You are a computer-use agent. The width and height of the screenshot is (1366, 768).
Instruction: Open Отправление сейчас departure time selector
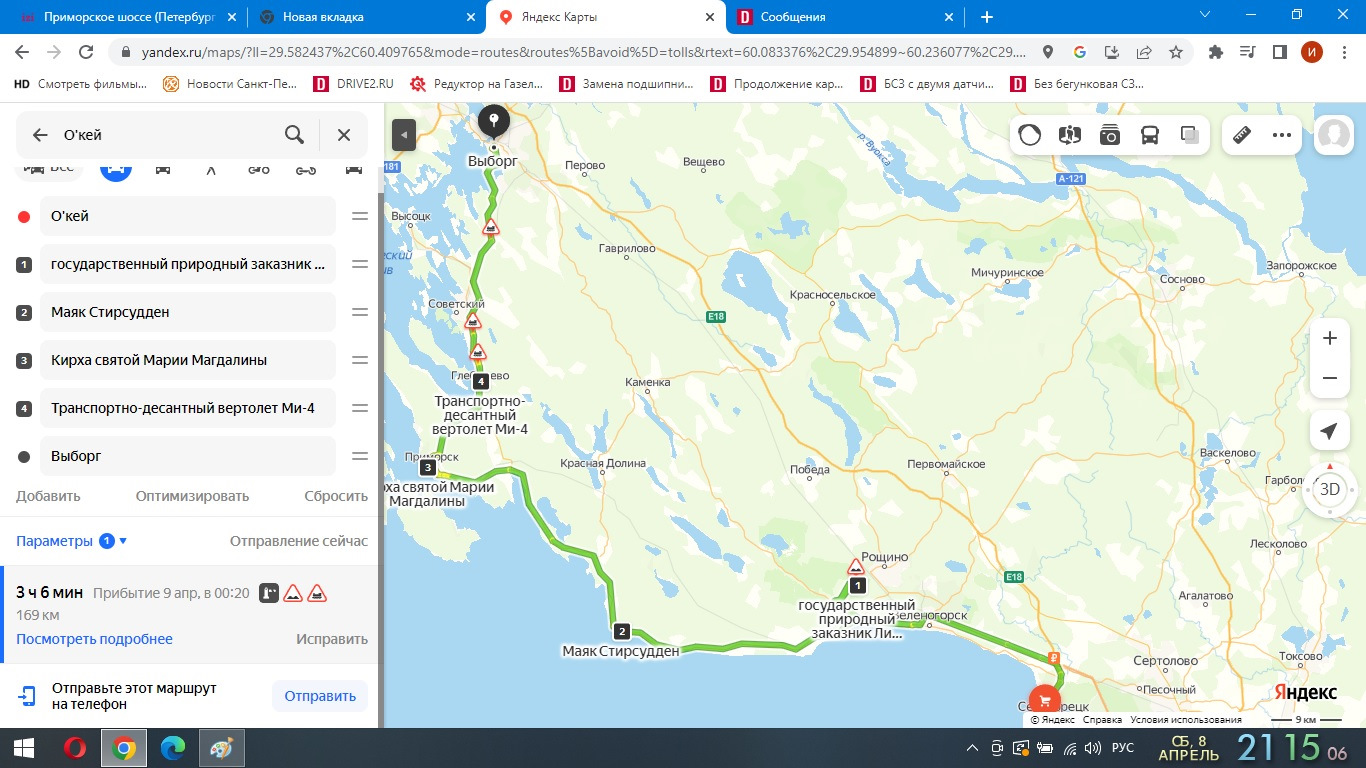299,541
